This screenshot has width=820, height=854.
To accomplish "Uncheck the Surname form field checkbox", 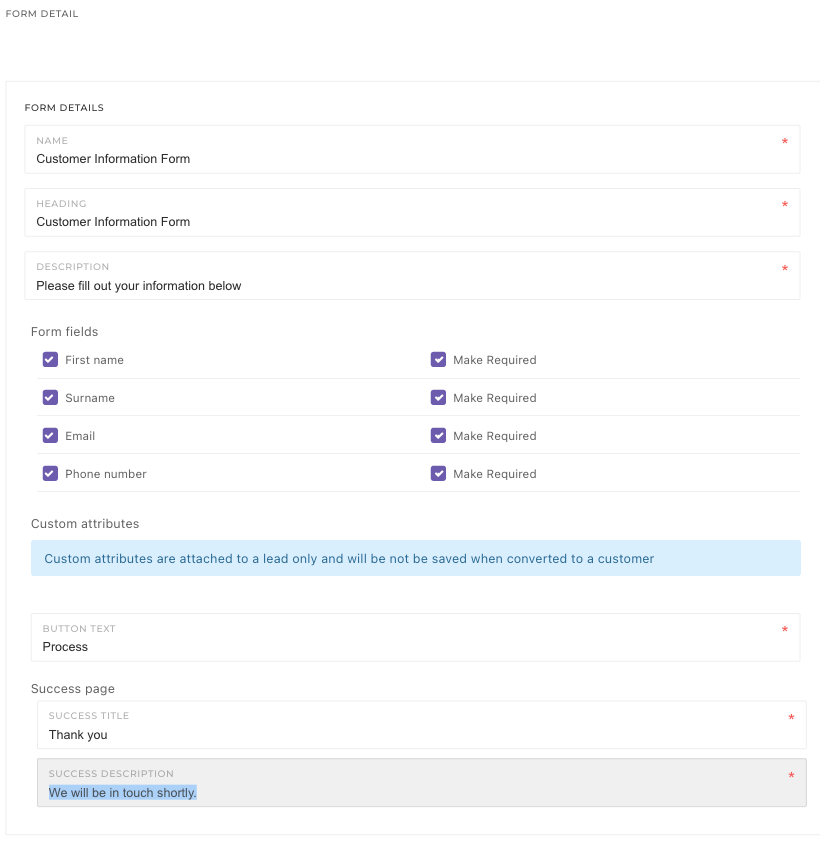I will click(x=50, y=398).
